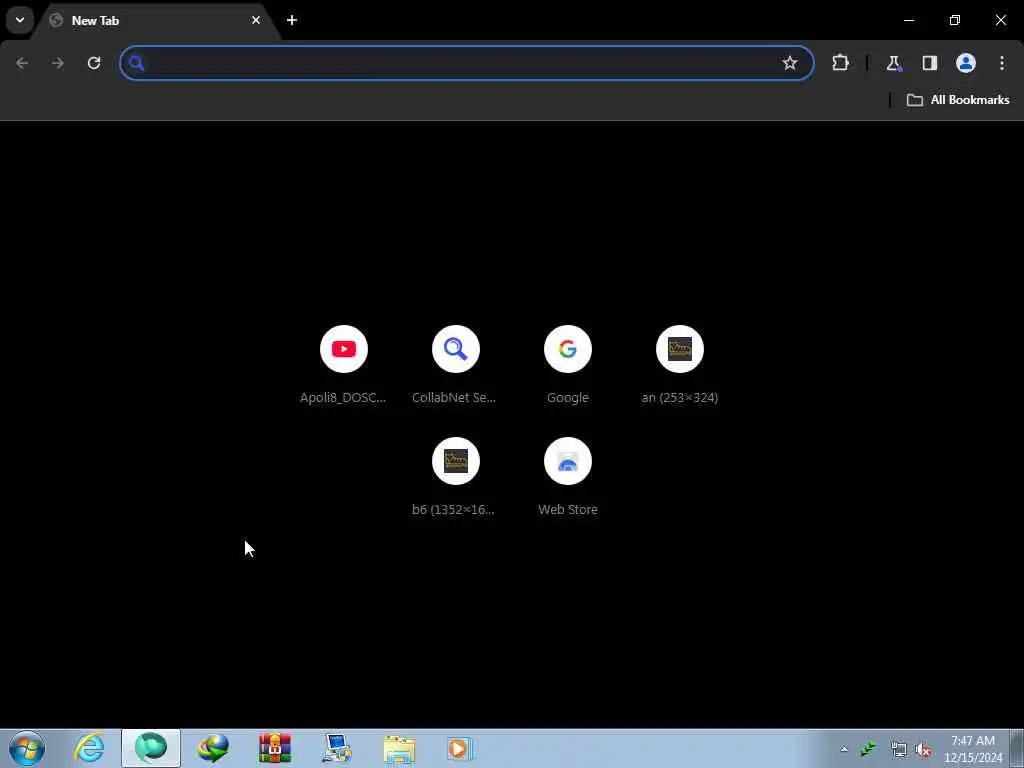Click the muted volume tray icon
This screenshot has width=1024, height=768.
click(x=923, y=749)
